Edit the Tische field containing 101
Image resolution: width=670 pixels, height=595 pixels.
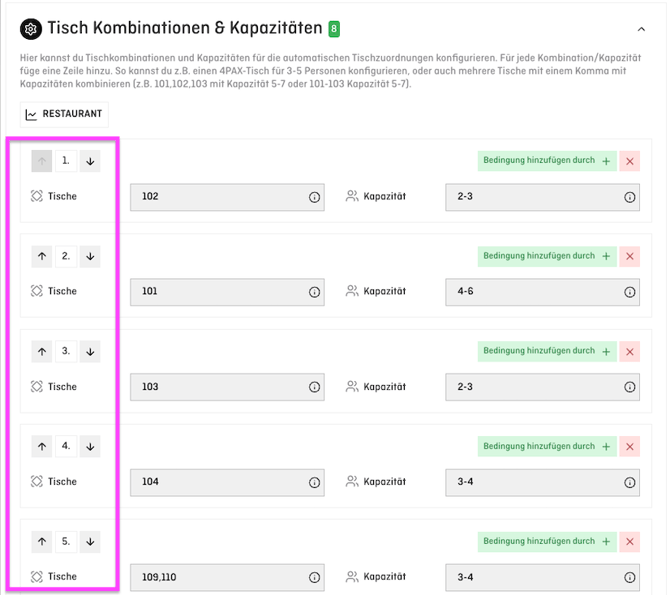pyautogui.click(x=227, y=292)
